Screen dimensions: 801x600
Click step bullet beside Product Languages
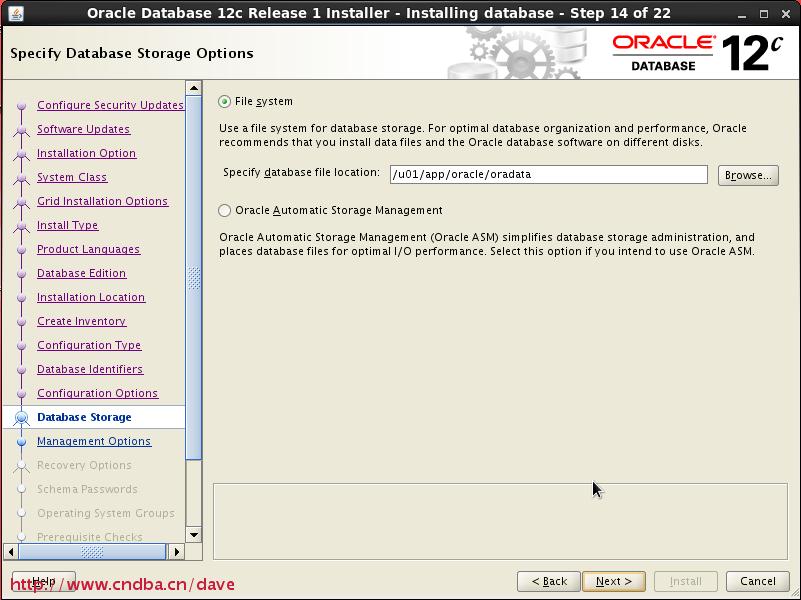click(x=21, y=250)
